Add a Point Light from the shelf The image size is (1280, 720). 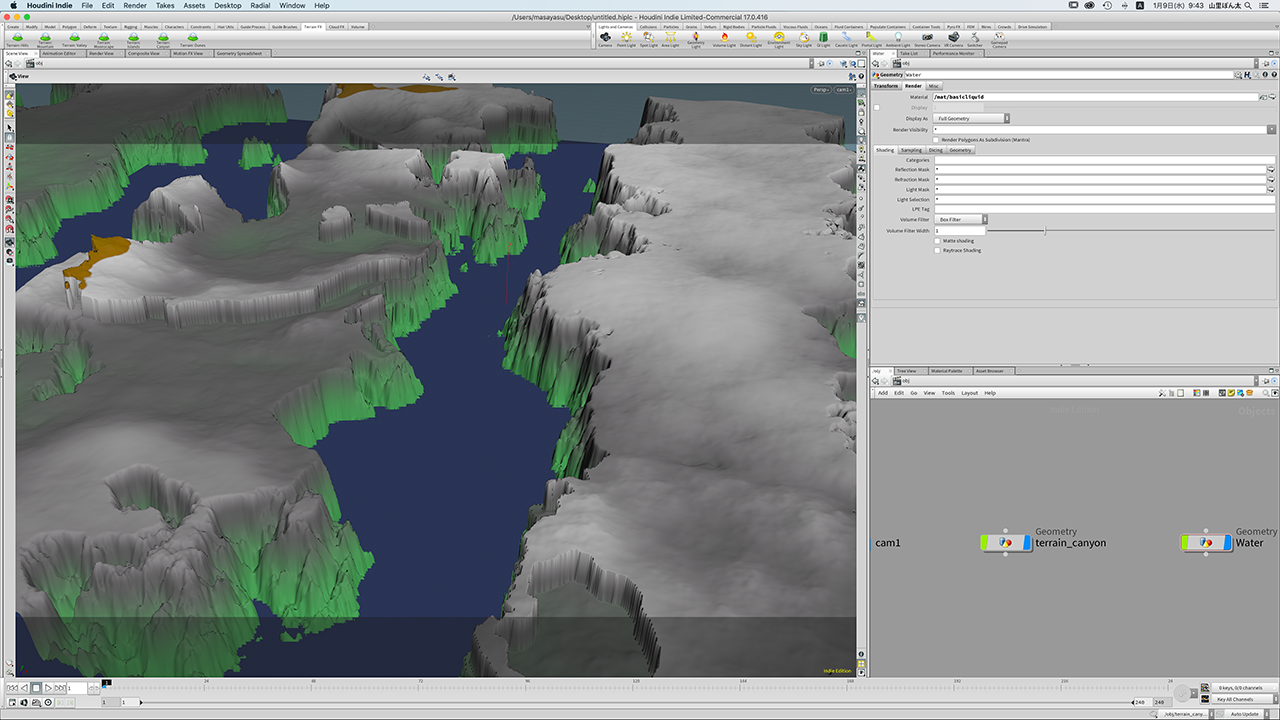(x=626, y=38)
